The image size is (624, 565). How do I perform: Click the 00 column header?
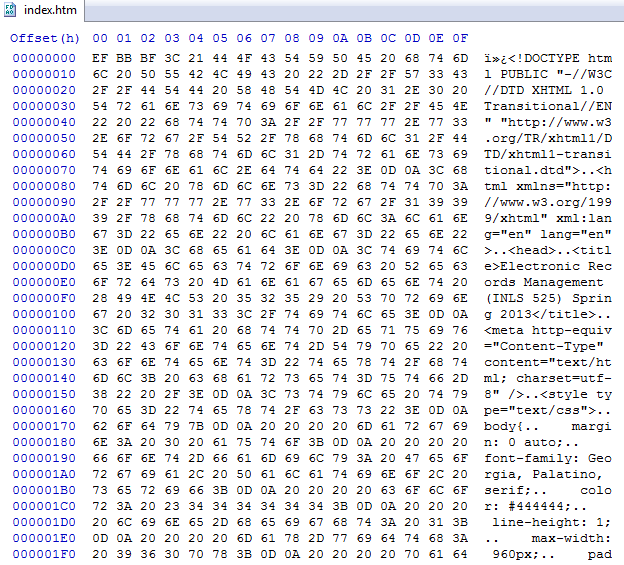[99, 38]
